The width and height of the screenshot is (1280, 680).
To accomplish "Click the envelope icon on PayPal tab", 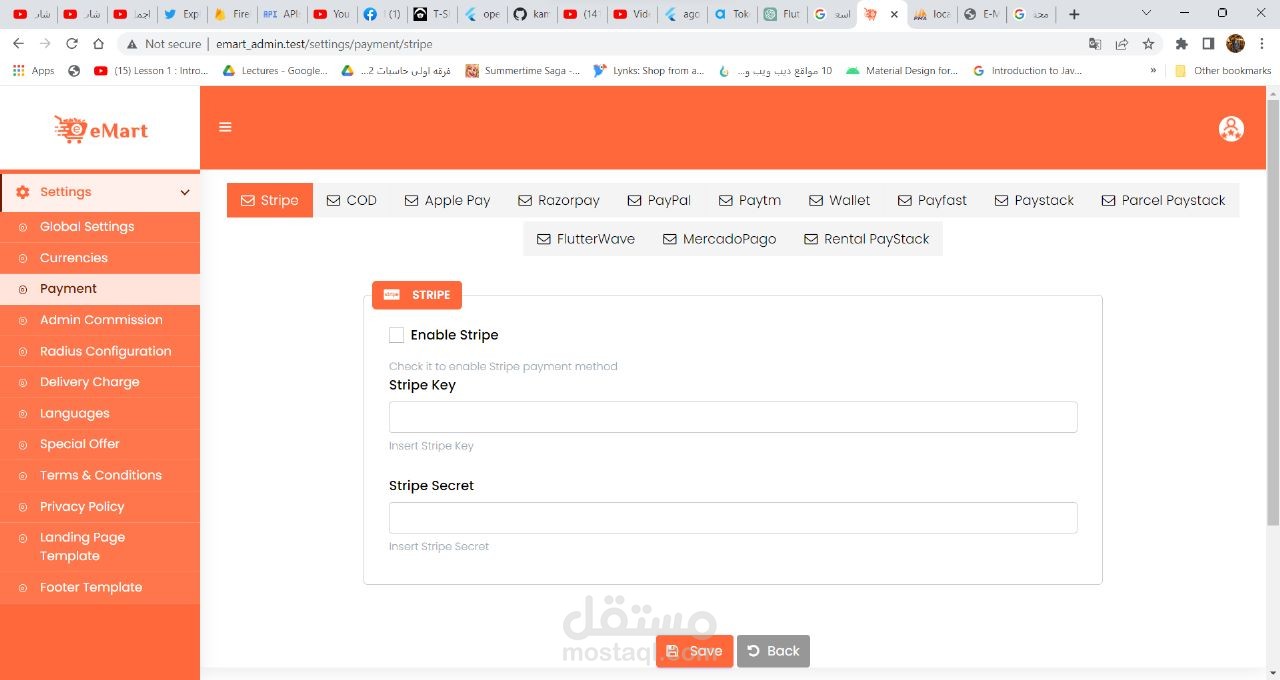I will point(634,200).
